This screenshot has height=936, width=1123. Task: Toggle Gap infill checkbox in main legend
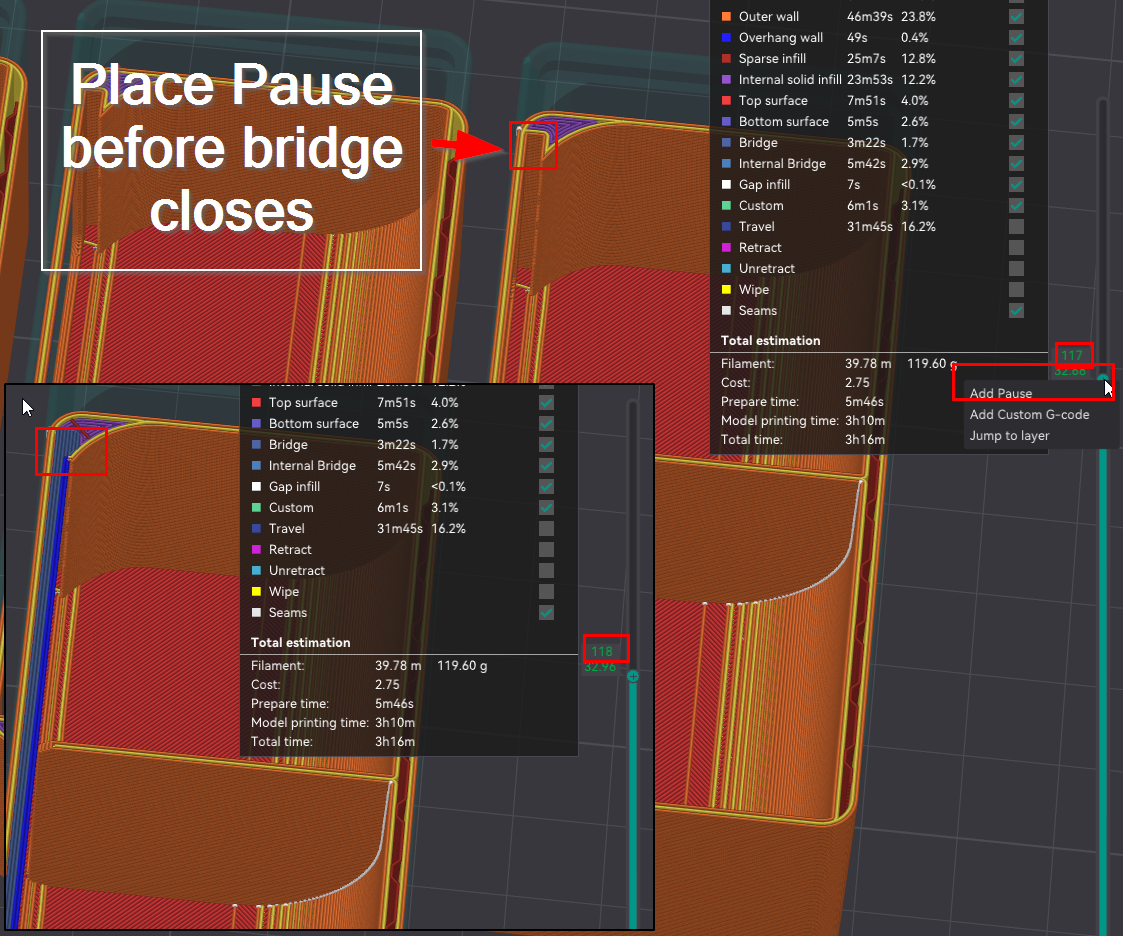pyautogui.click(x=1016, y=184)
